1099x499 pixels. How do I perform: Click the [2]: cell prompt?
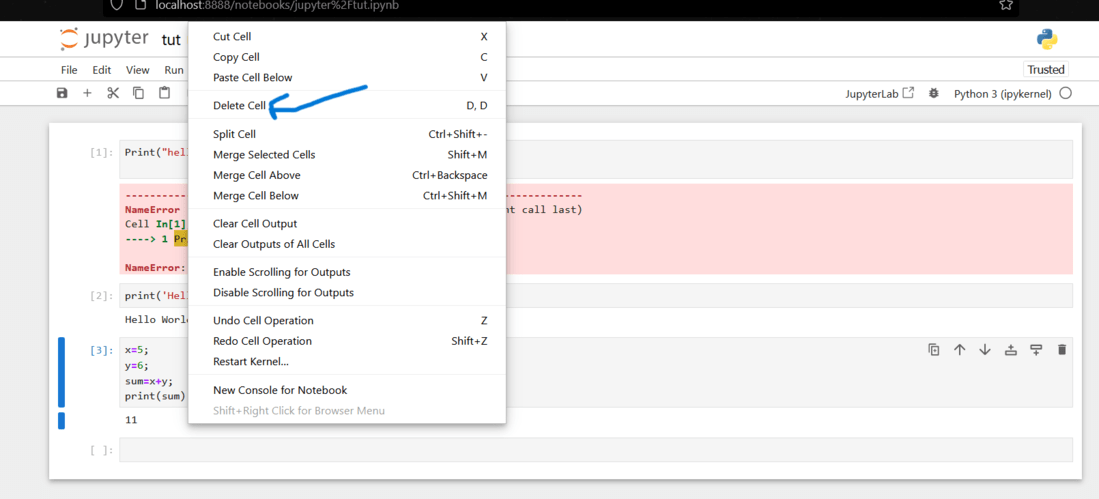pos(102,296)
